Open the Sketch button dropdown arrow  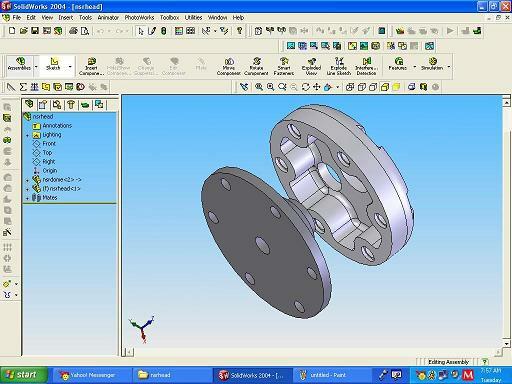click(70, 67)
